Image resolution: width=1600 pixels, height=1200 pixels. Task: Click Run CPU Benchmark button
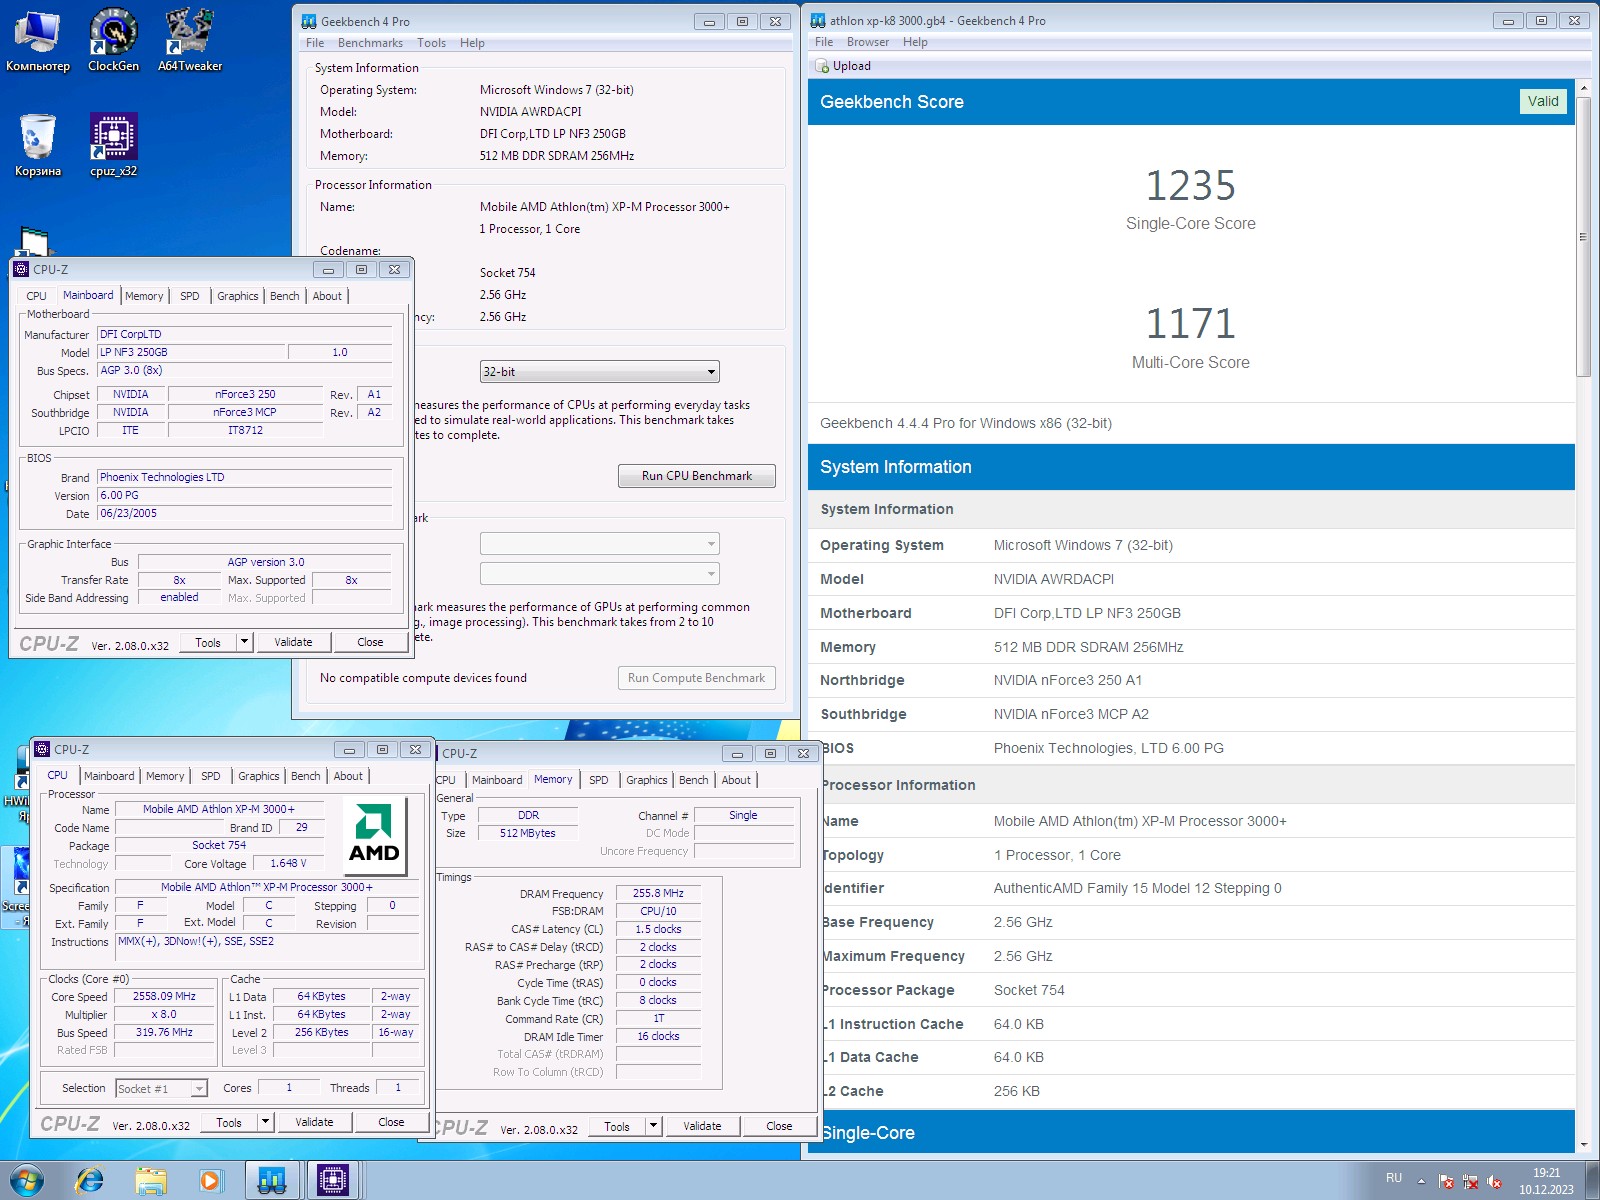tap(697, 476)
